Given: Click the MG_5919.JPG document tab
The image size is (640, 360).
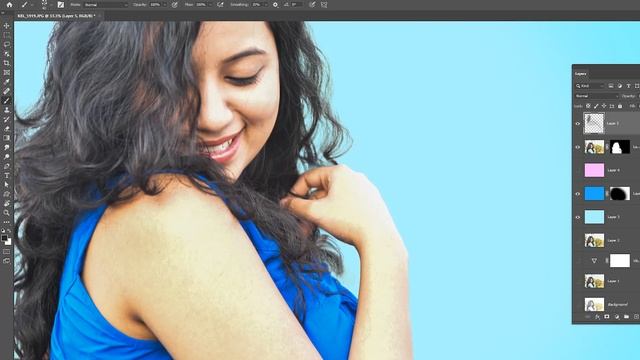Looking at the screenshot, I should point(56,16).
